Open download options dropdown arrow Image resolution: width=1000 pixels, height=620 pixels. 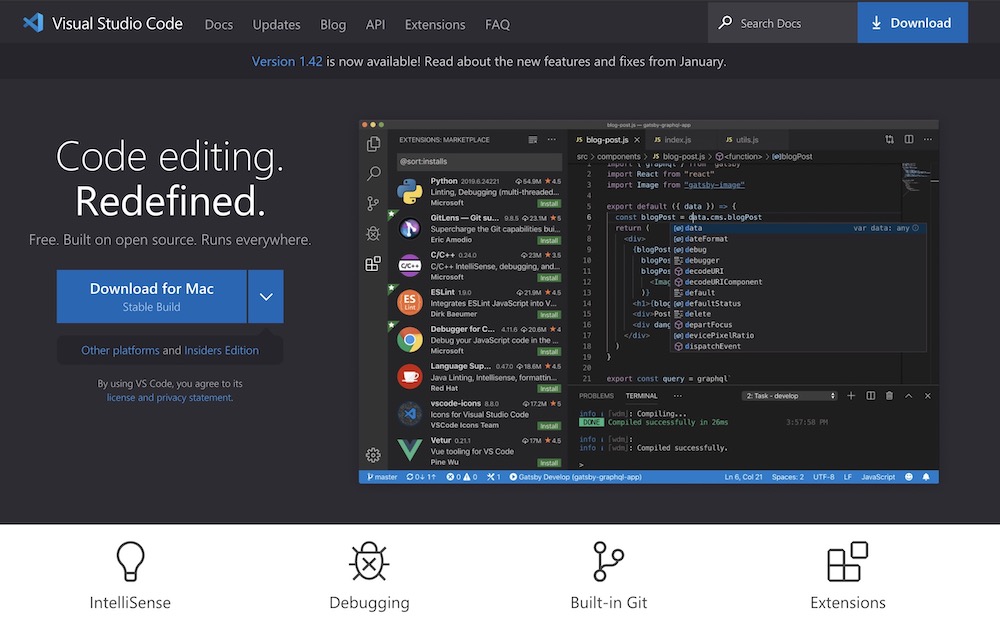point(266,296)
